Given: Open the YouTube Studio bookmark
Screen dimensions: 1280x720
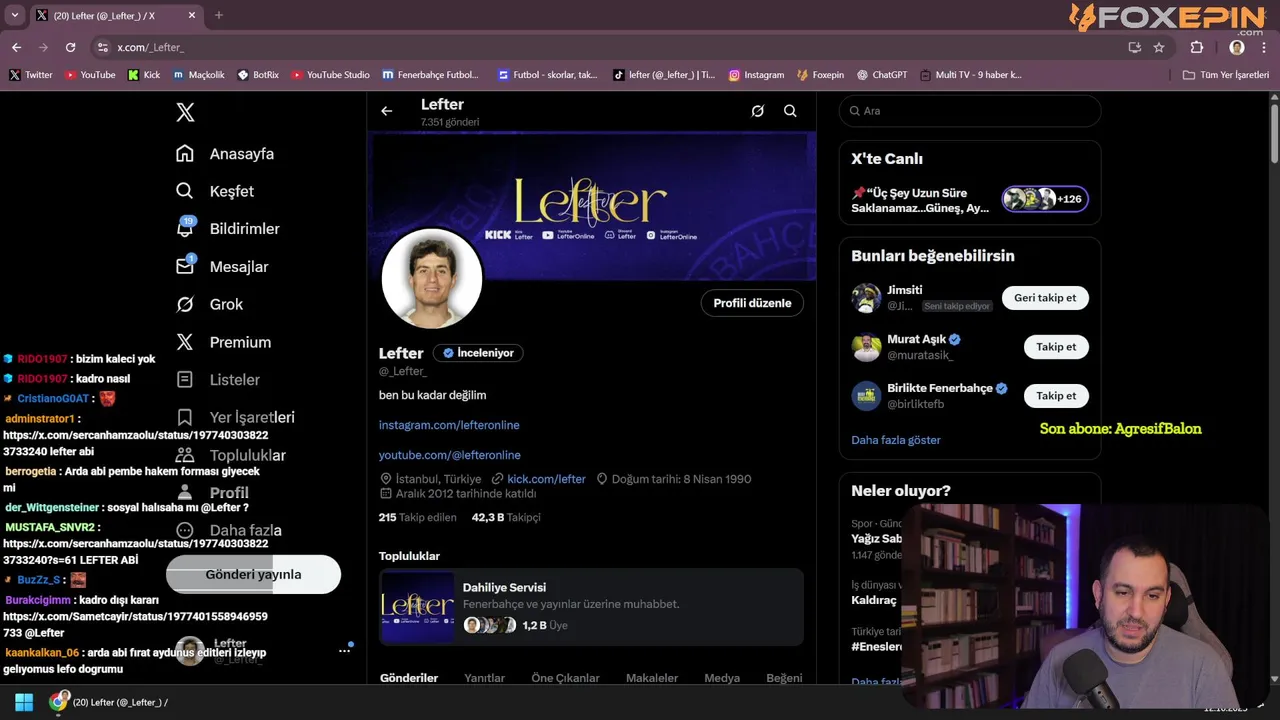Looking at the screenshot, I should click(330, 75).
